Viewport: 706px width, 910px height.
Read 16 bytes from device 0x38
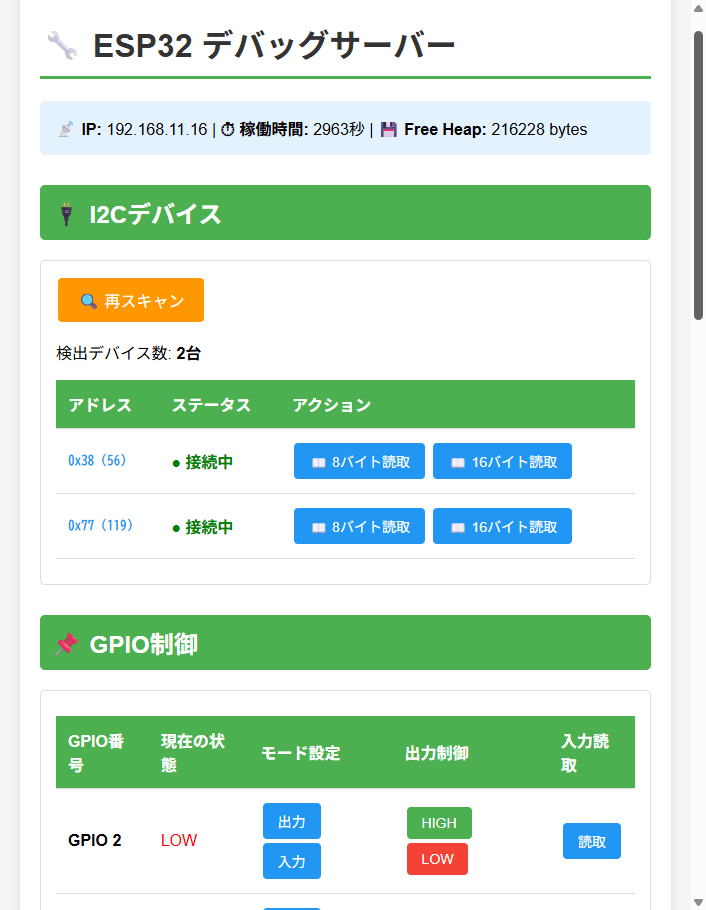click(502, 461)
